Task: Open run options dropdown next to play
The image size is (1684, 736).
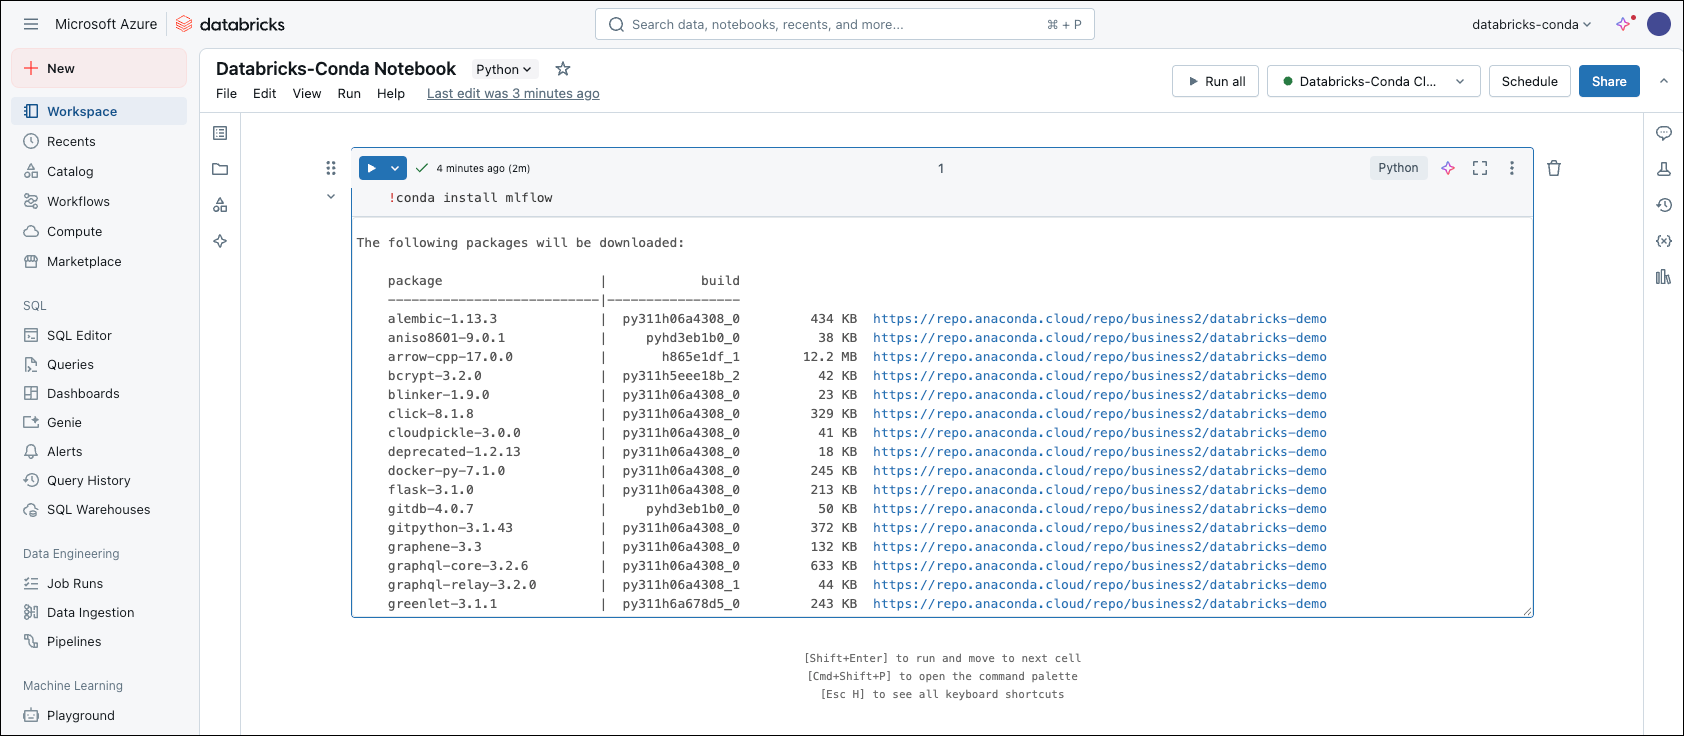Action: click(x=395, y=168)
